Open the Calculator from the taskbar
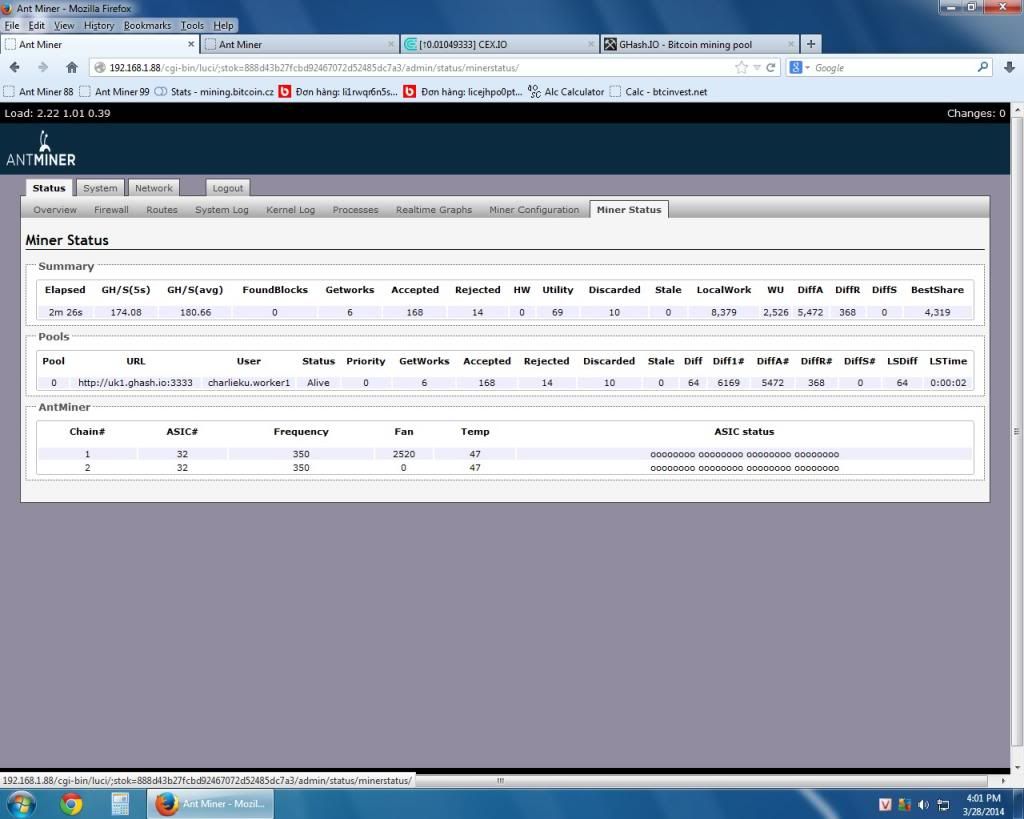Screen dimensions: 1024x819 tap(120, 804)
